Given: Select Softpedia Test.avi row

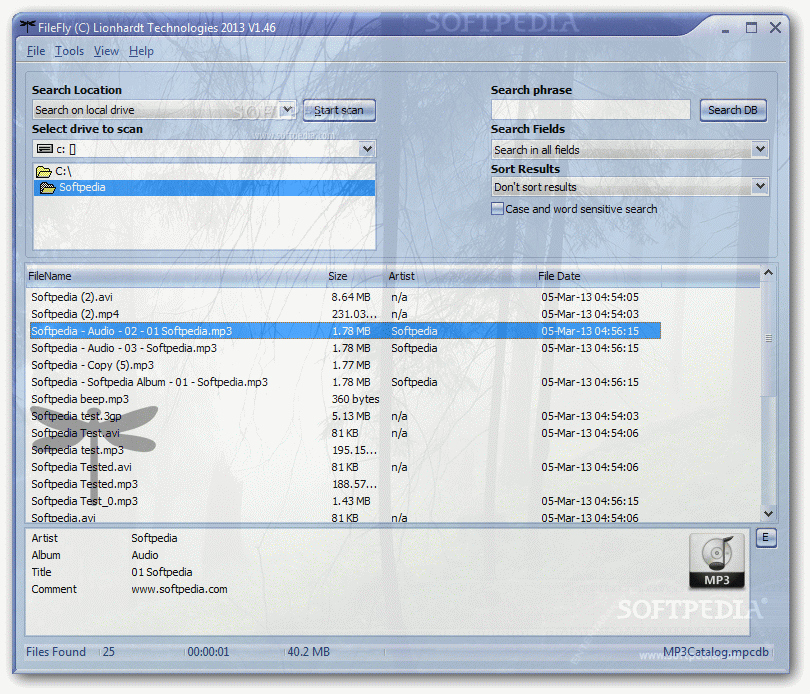Looking at the screenshot, I should pos(345,433).
